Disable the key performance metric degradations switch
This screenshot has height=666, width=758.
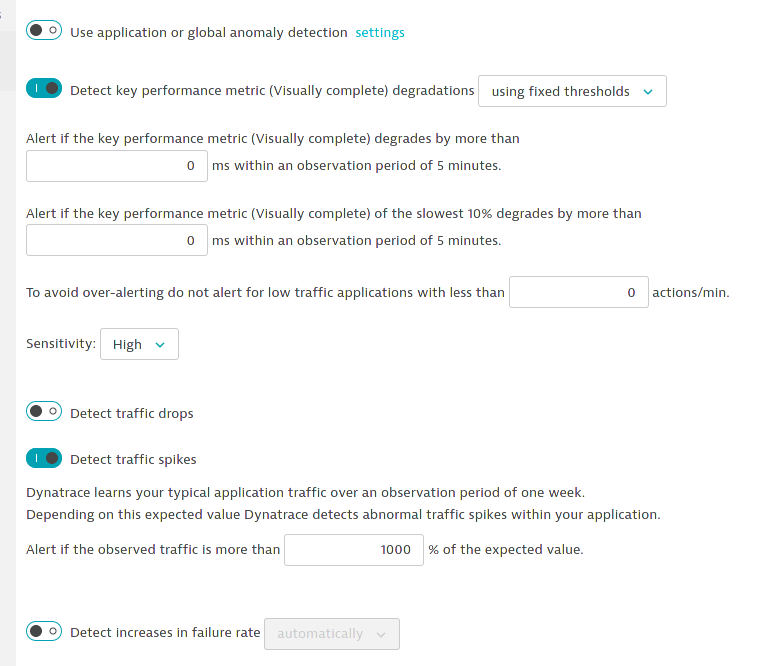pos(44,89)
